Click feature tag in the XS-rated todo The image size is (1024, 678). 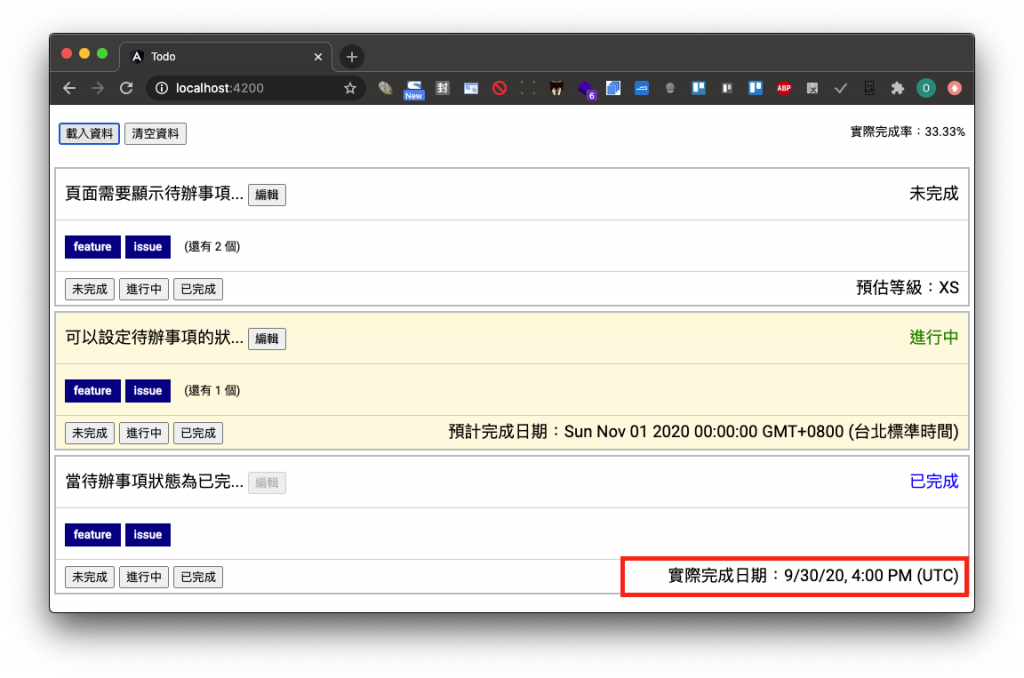(93, 247)
